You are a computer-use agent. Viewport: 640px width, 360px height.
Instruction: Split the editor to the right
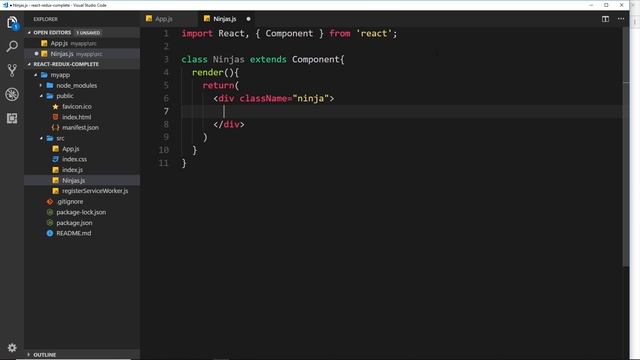tap(605, 19)
